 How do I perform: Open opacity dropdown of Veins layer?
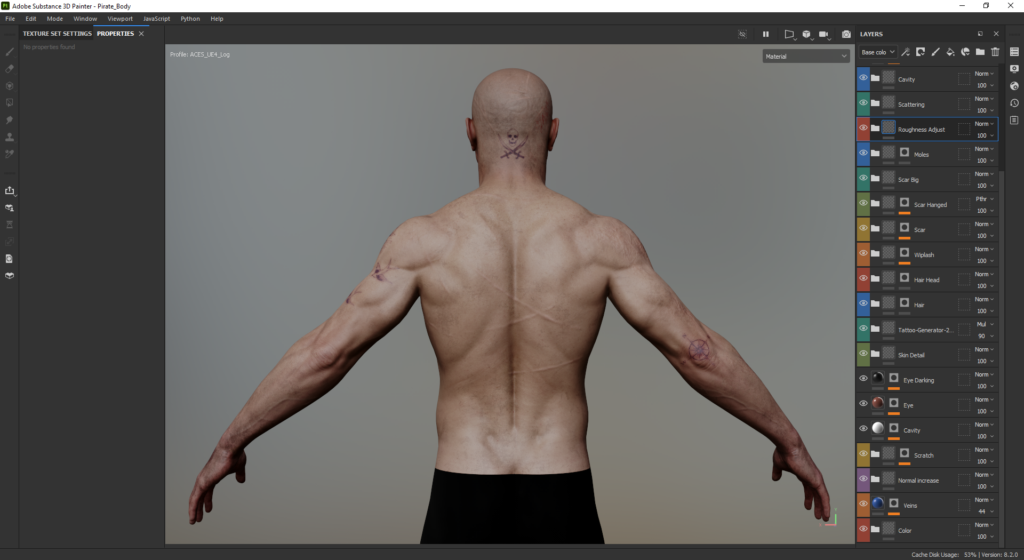984,511
